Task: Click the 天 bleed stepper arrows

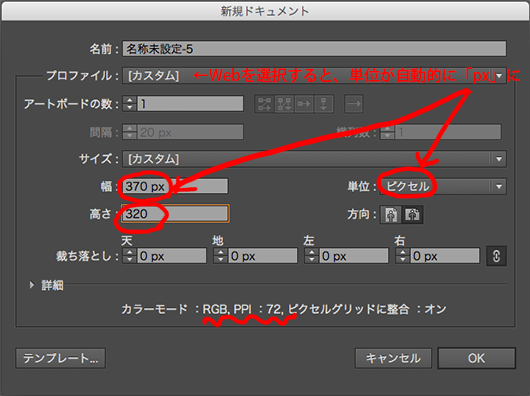Action: [x=129, y=256]
